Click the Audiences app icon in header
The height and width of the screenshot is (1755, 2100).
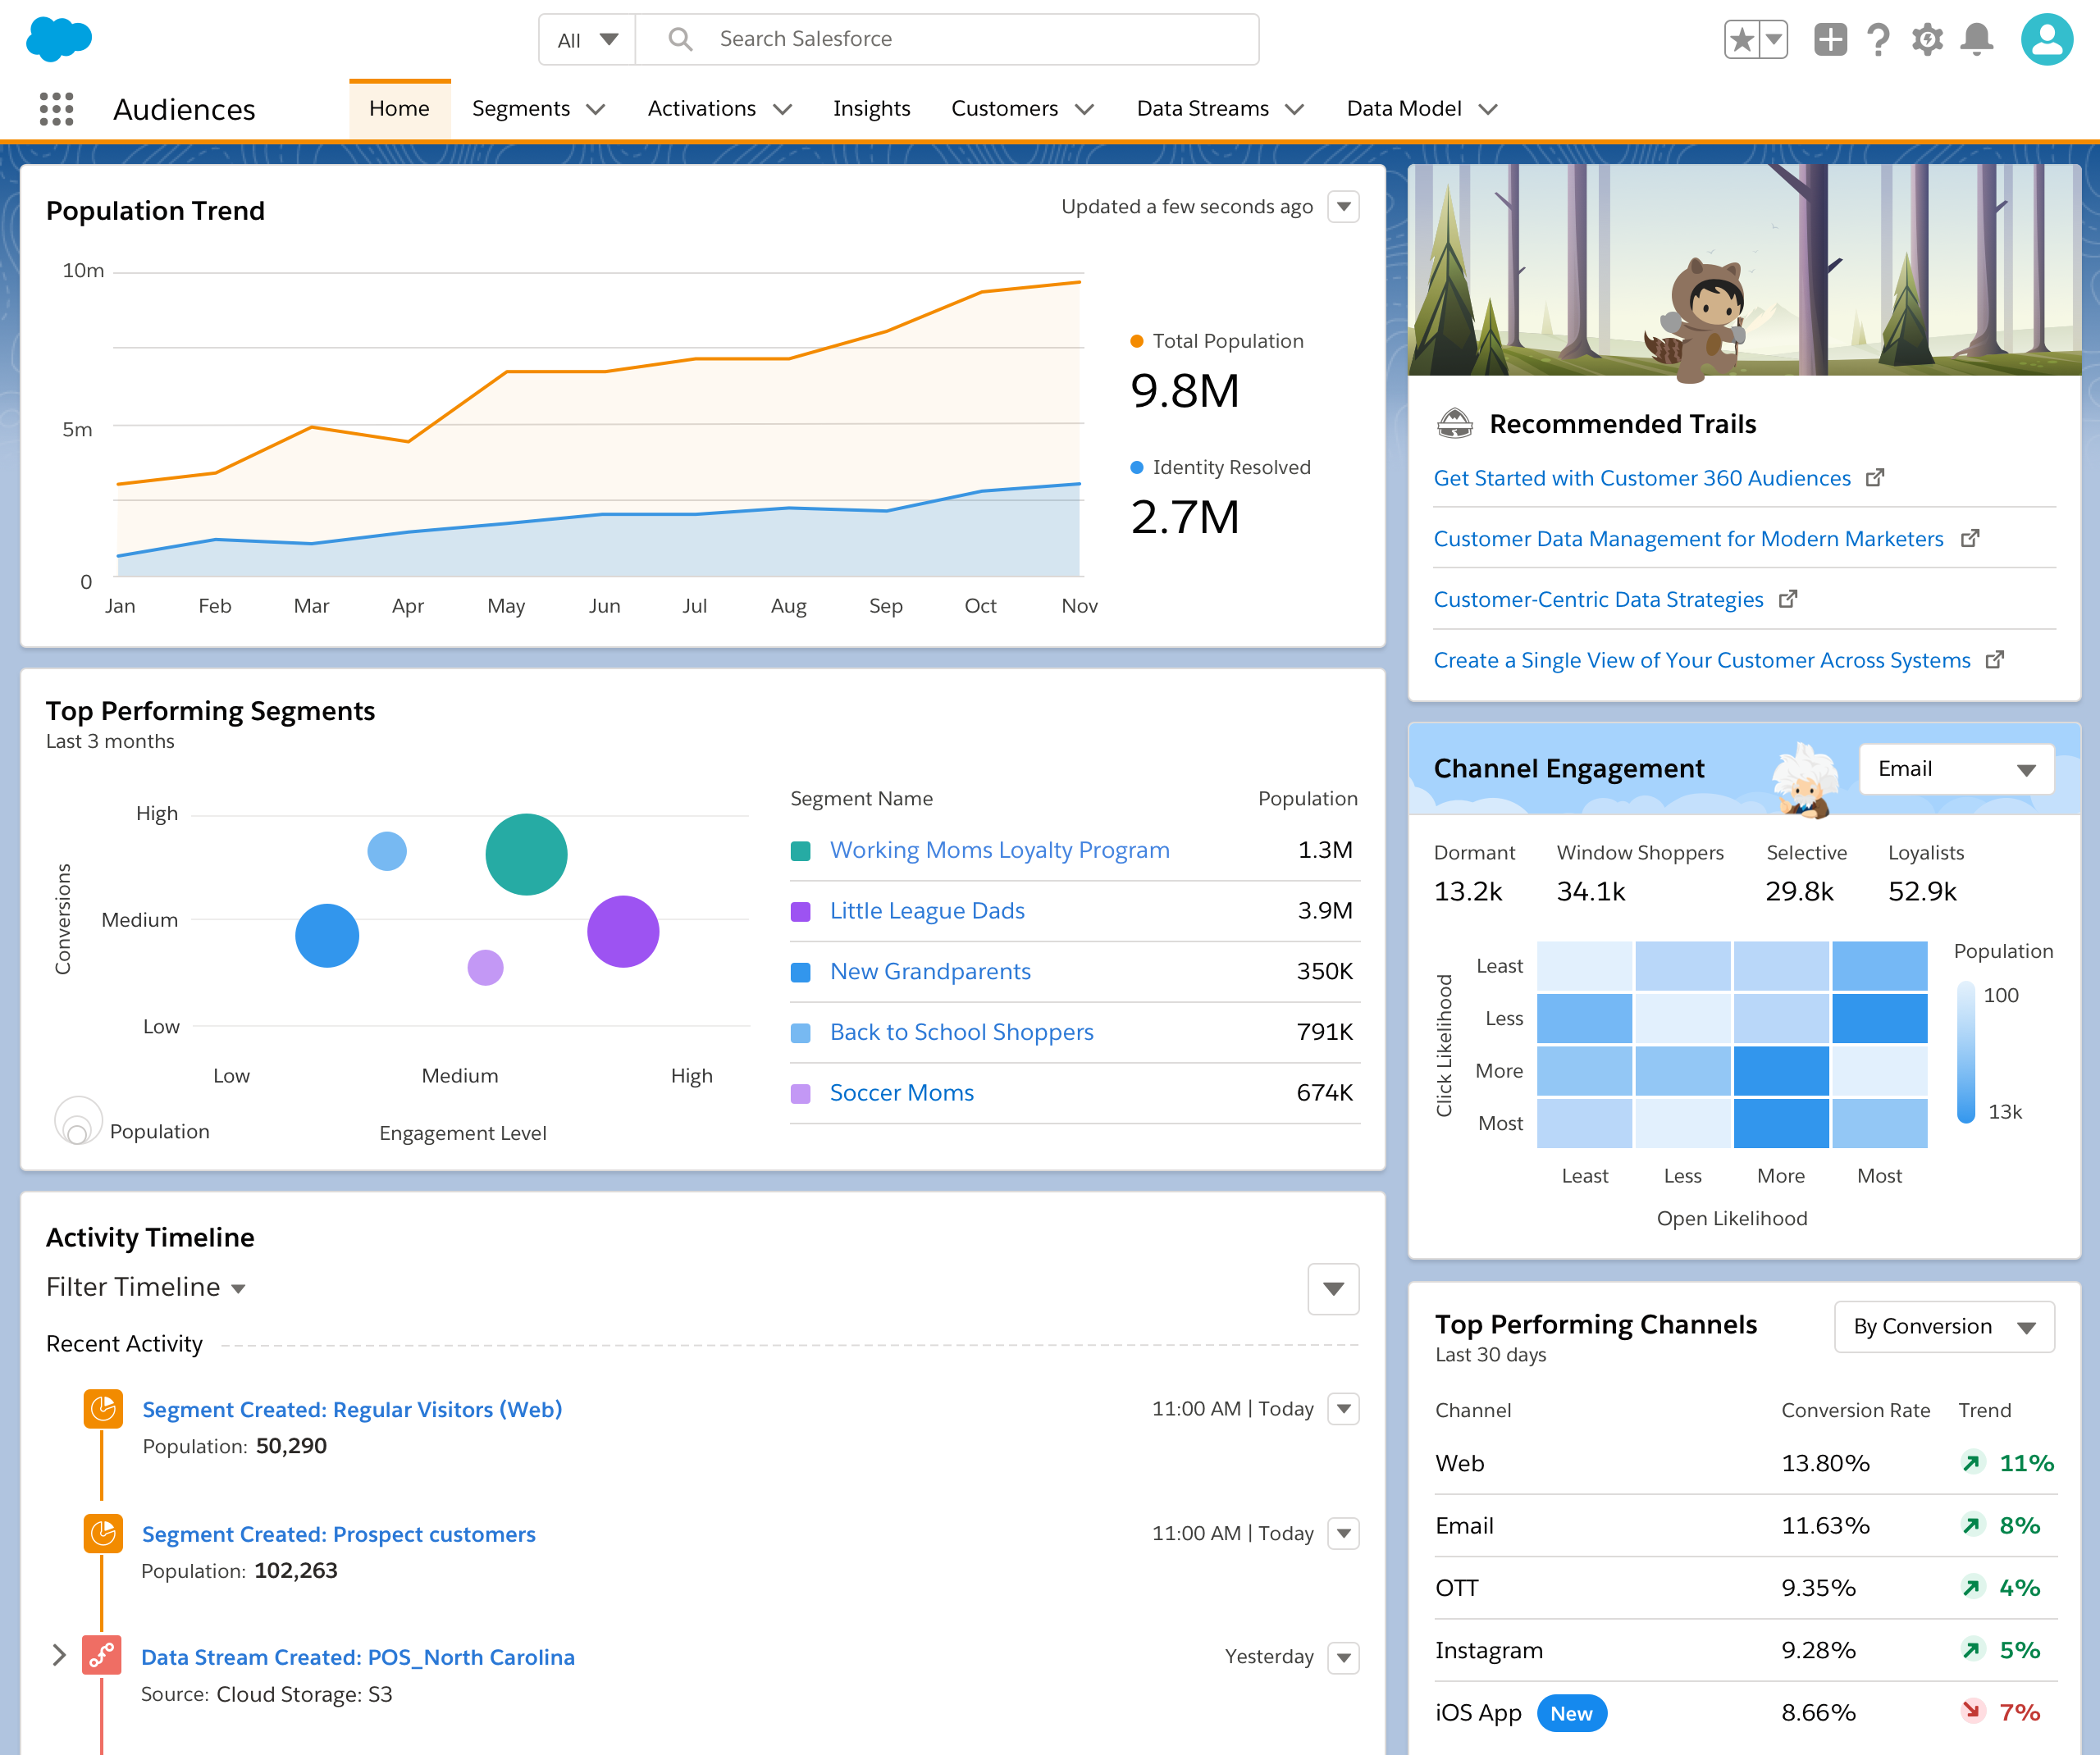[56, 108]
